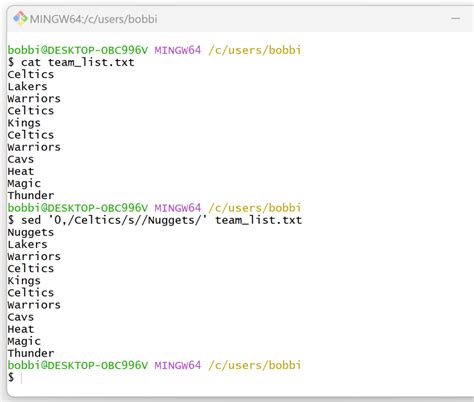
Task: Click the window title 'MINGW64:/c/users/bobbi'
Action: tap(94, 19)
